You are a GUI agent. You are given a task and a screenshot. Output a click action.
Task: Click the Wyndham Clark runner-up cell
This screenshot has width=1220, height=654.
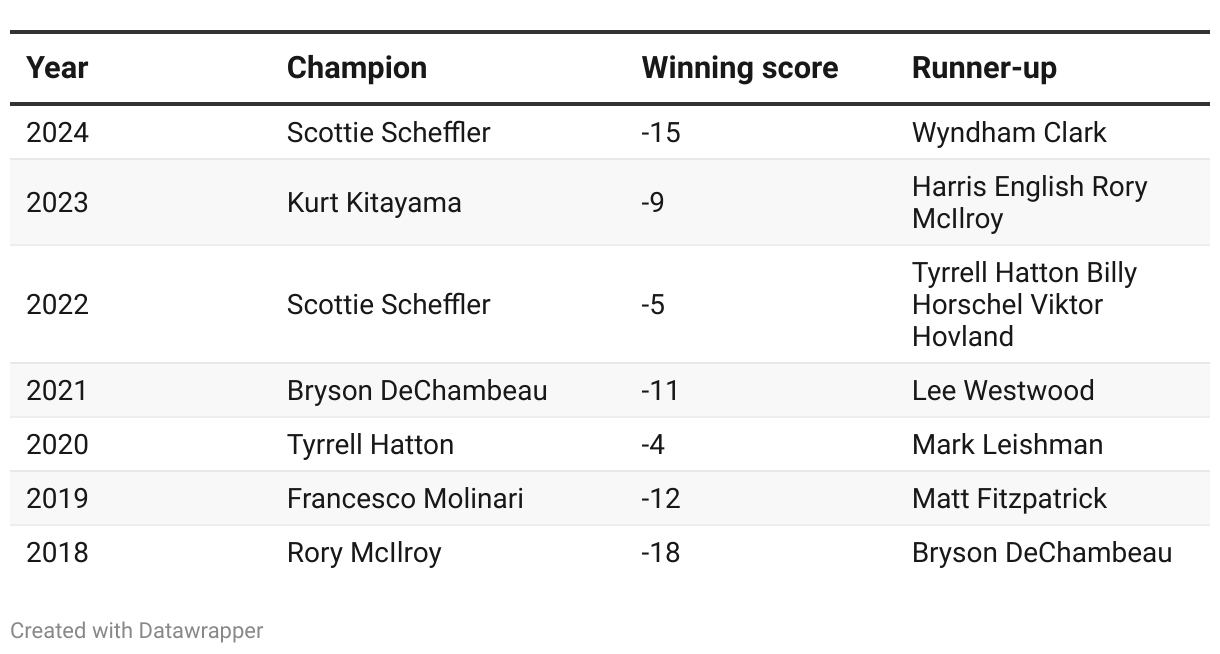pos(1009,132)
